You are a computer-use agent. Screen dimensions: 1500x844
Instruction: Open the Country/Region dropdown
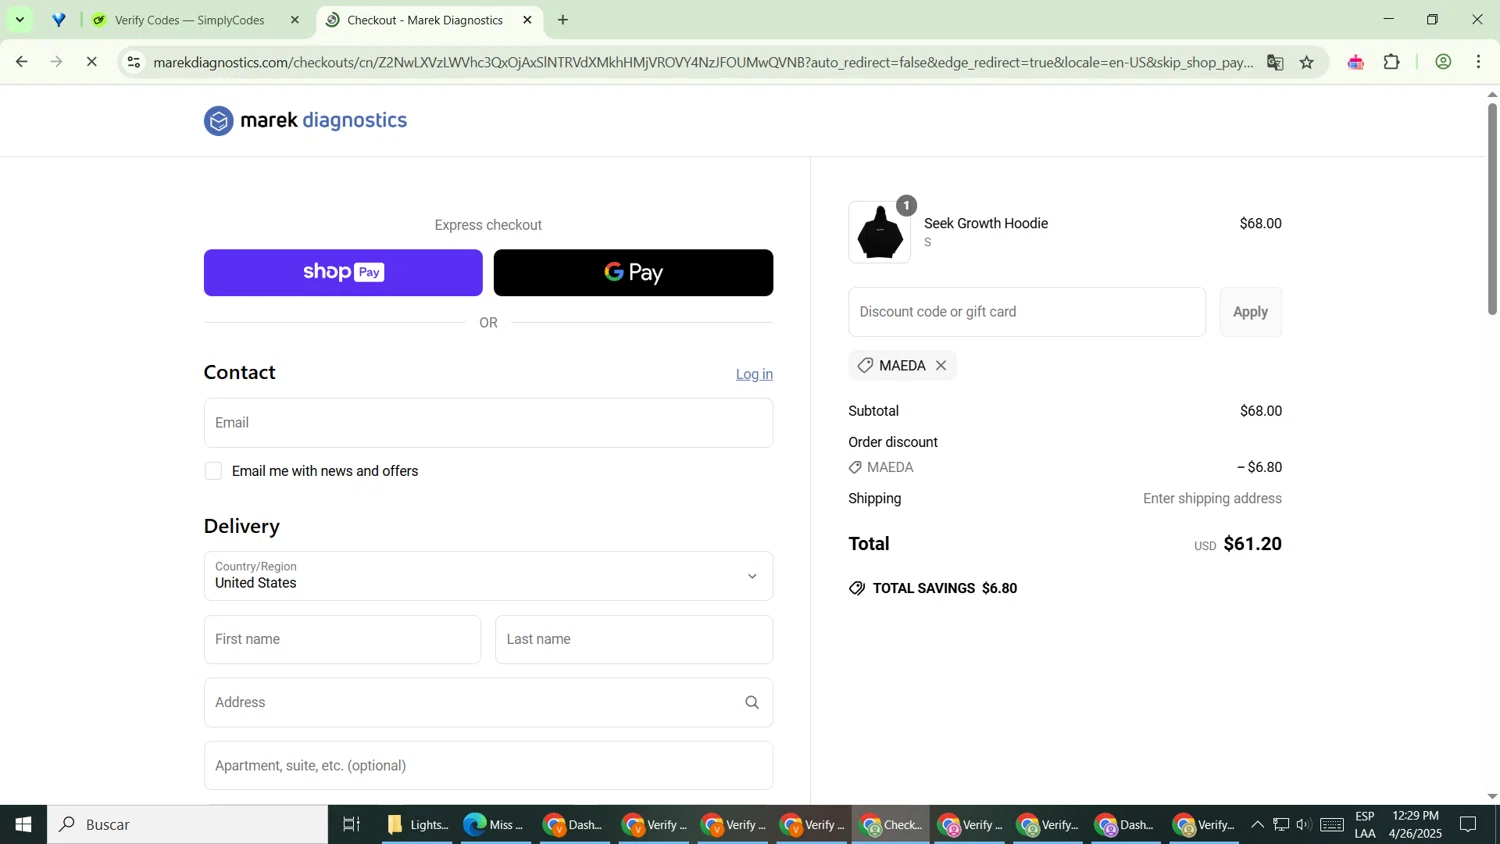click(488, 576)
